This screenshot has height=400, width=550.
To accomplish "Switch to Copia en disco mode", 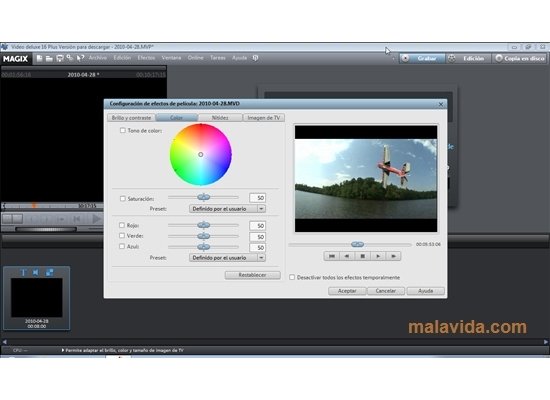I will point(519,58).
